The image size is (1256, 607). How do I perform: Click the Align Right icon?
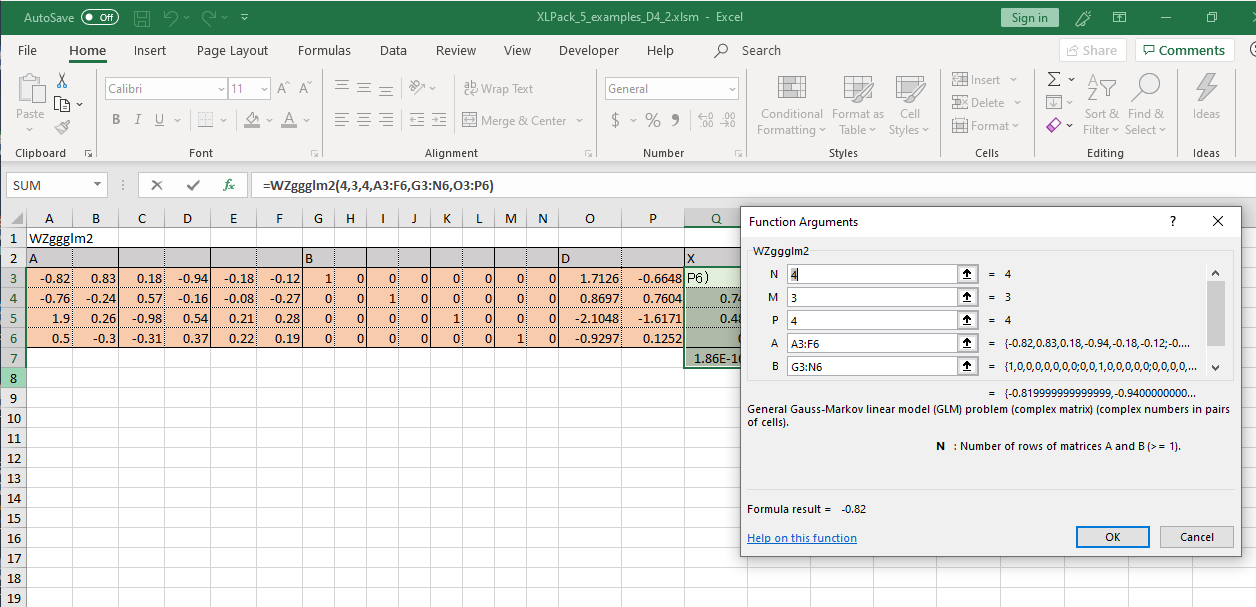point(386,120)
